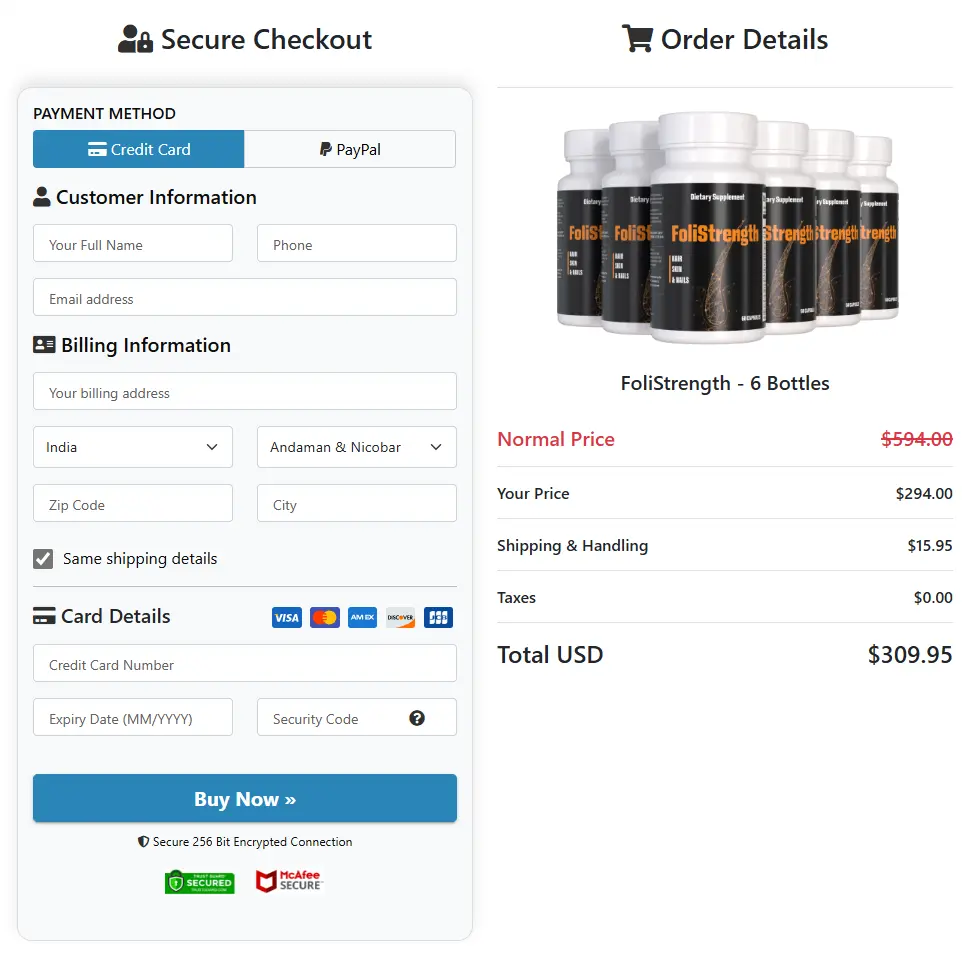Click the security code help icon

(417, 718)
